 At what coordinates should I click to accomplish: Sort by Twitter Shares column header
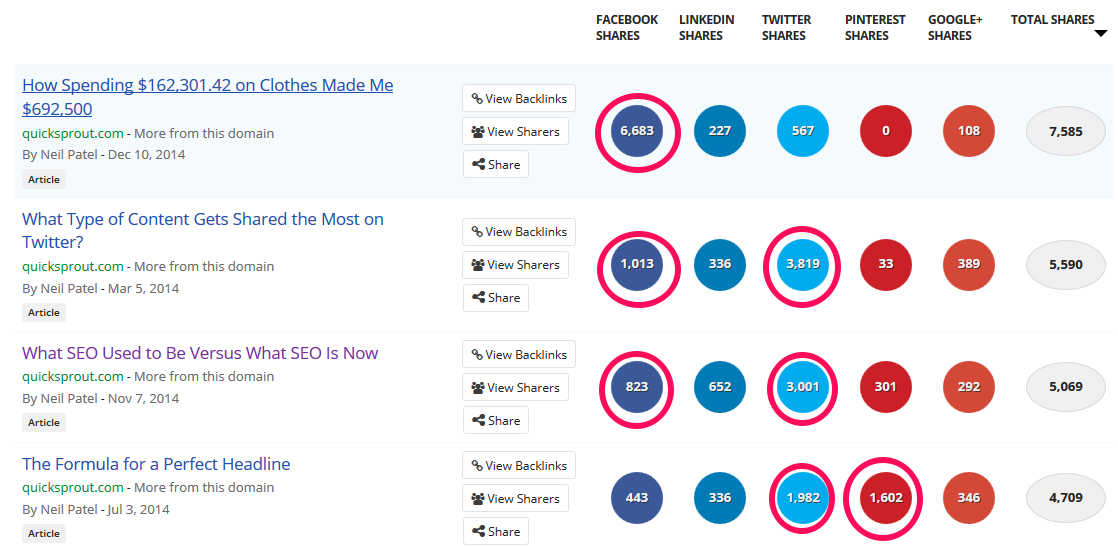click(786, 28)
